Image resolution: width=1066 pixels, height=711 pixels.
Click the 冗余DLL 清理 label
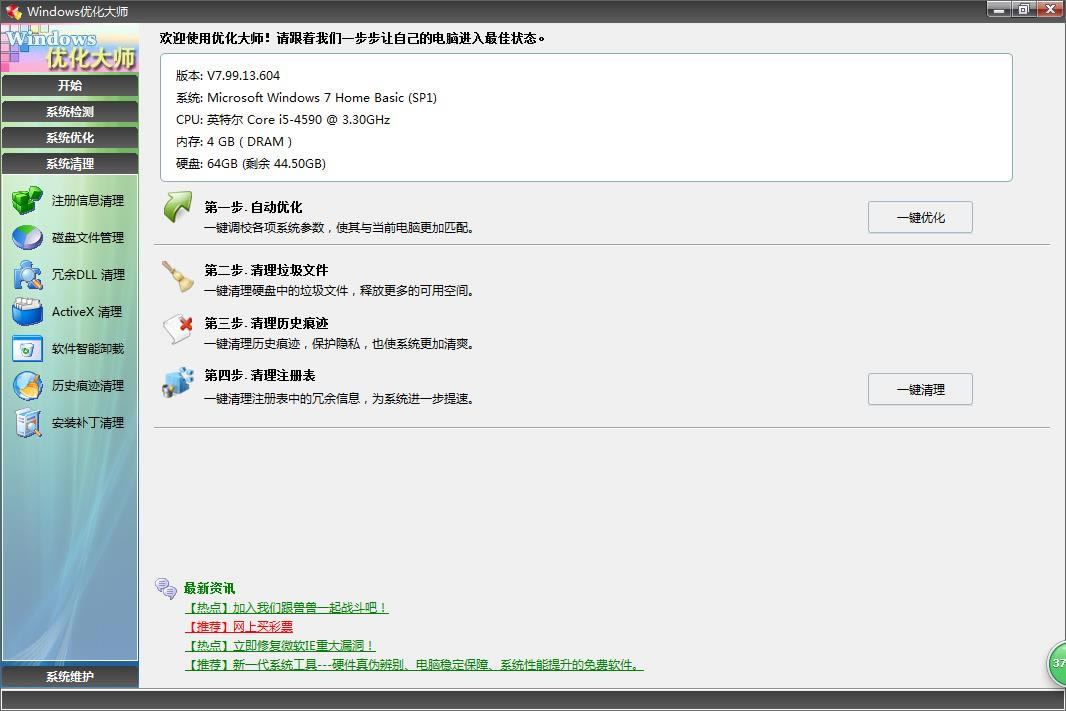tap(88, 275)
